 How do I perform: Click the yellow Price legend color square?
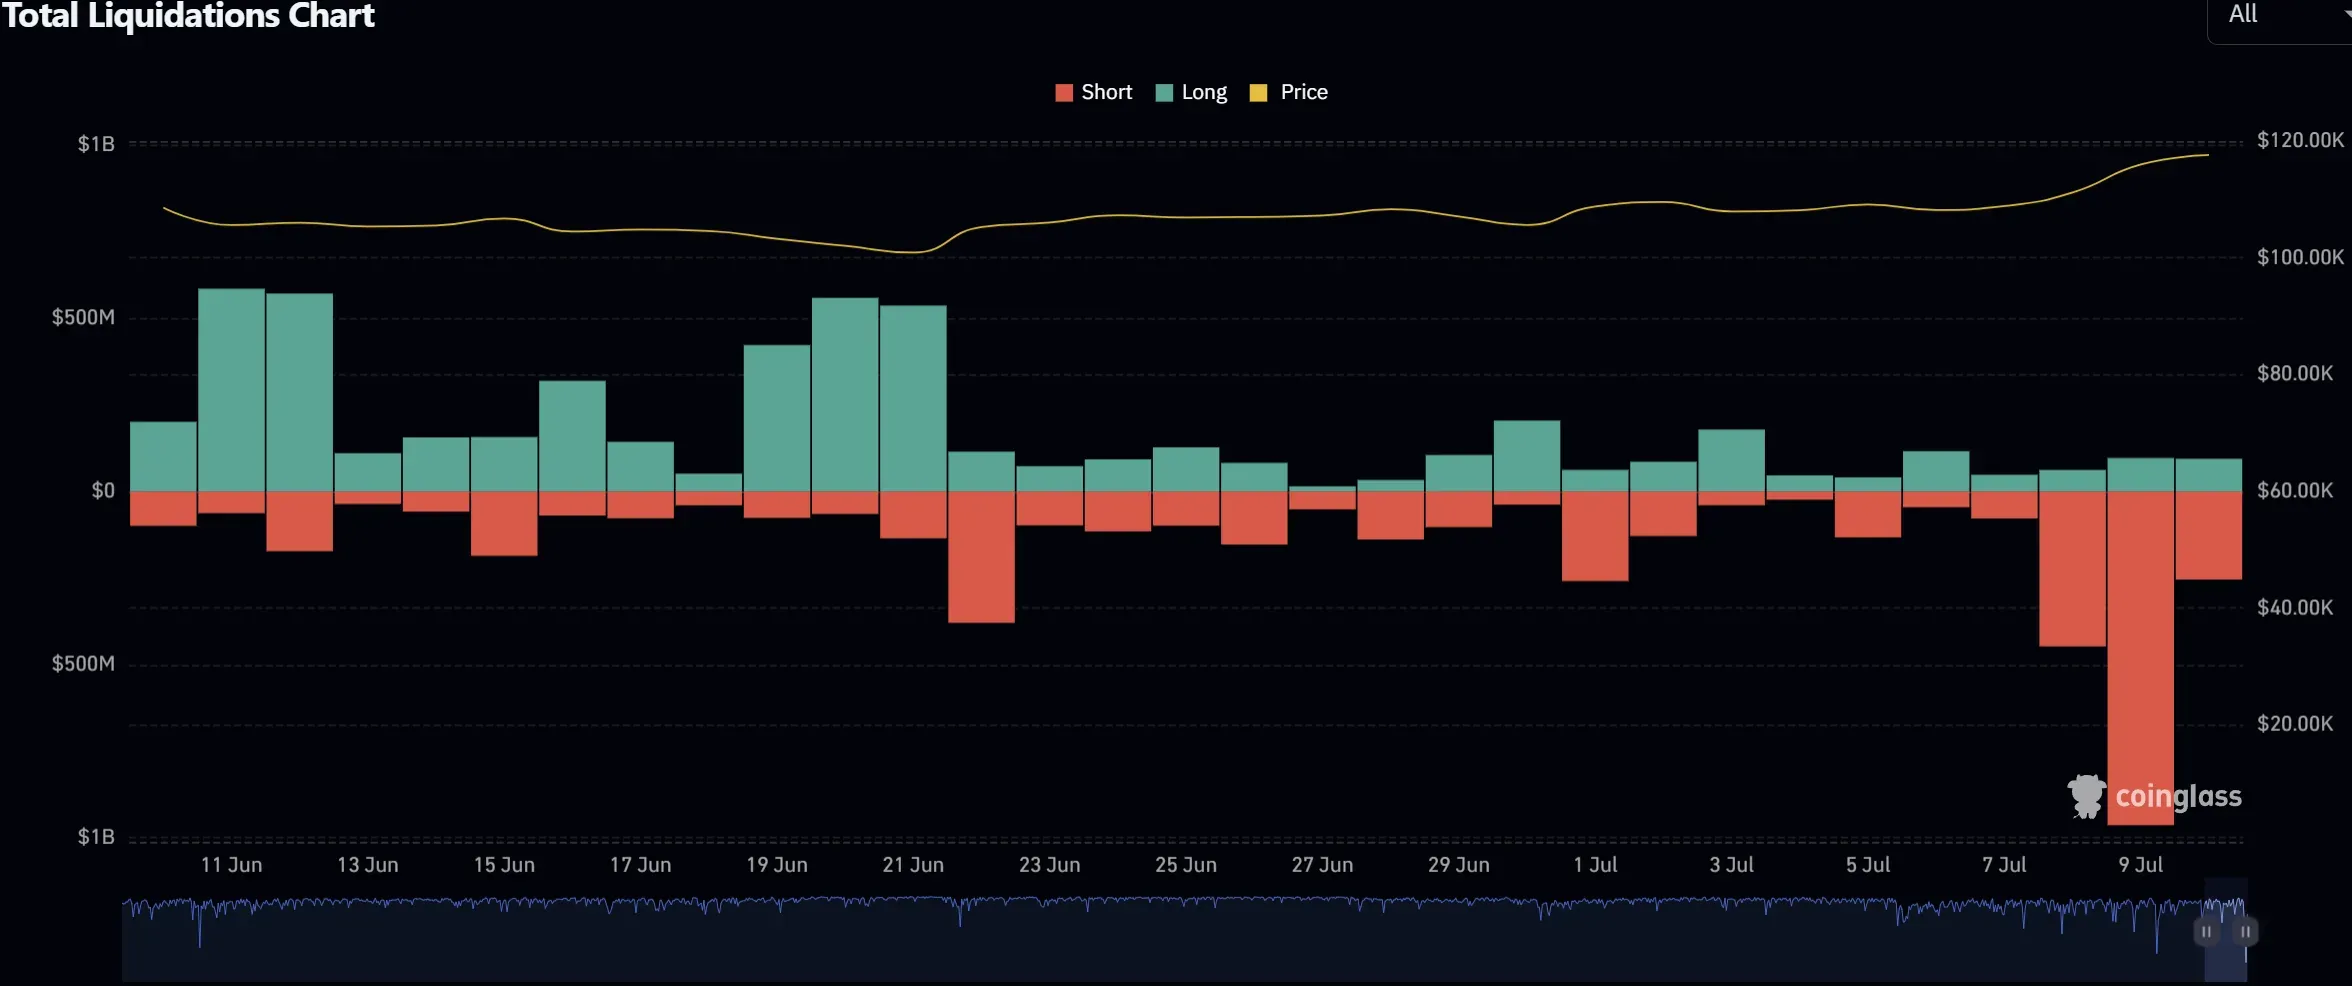coord(1259,93)
